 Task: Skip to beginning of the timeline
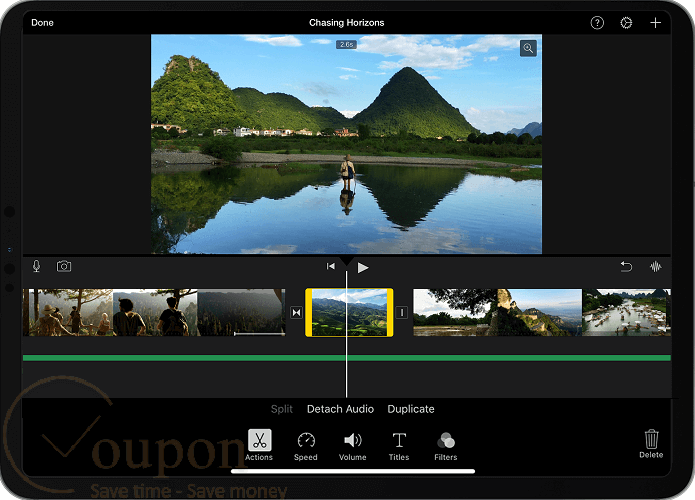(331, 266)
